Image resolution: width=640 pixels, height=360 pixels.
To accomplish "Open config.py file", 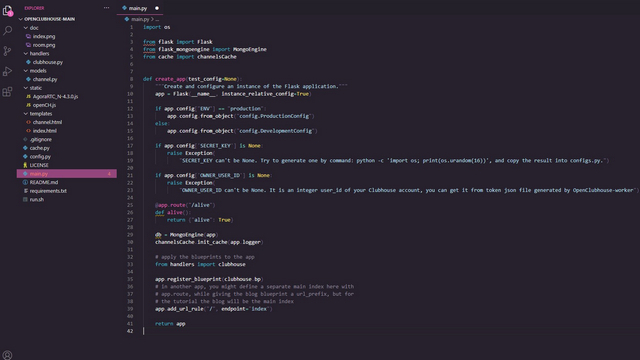I will pyautogui.click(x=40, y=156).
